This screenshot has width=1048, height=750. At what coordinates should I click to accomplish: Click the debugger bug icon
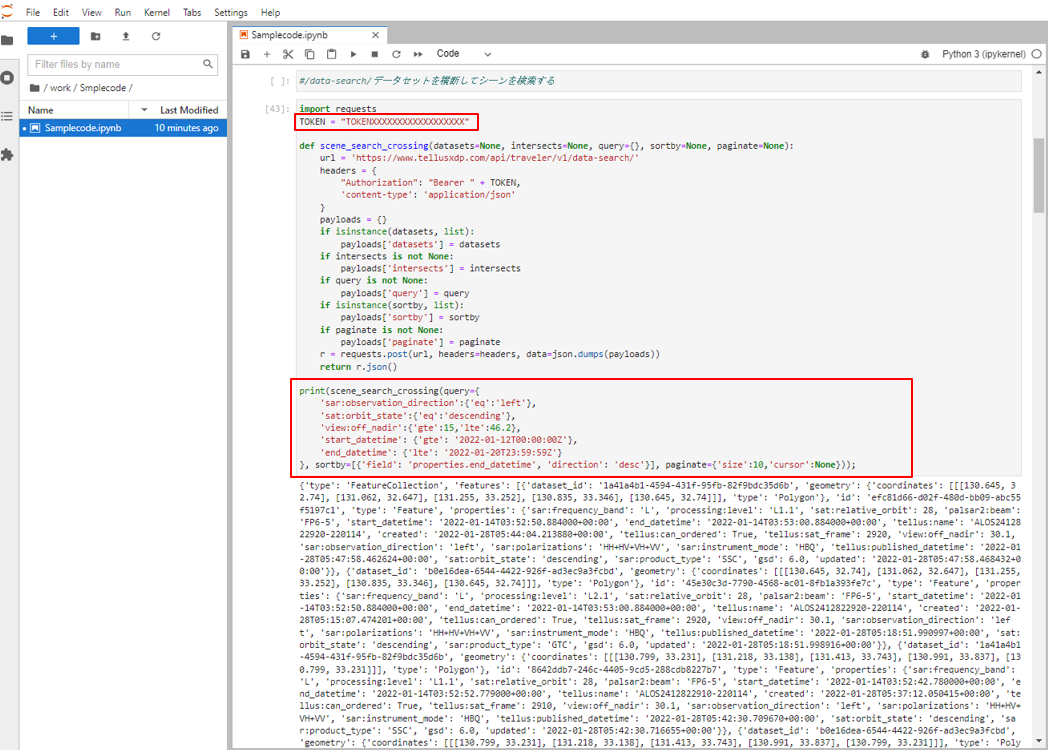click(x=925, y=54)
